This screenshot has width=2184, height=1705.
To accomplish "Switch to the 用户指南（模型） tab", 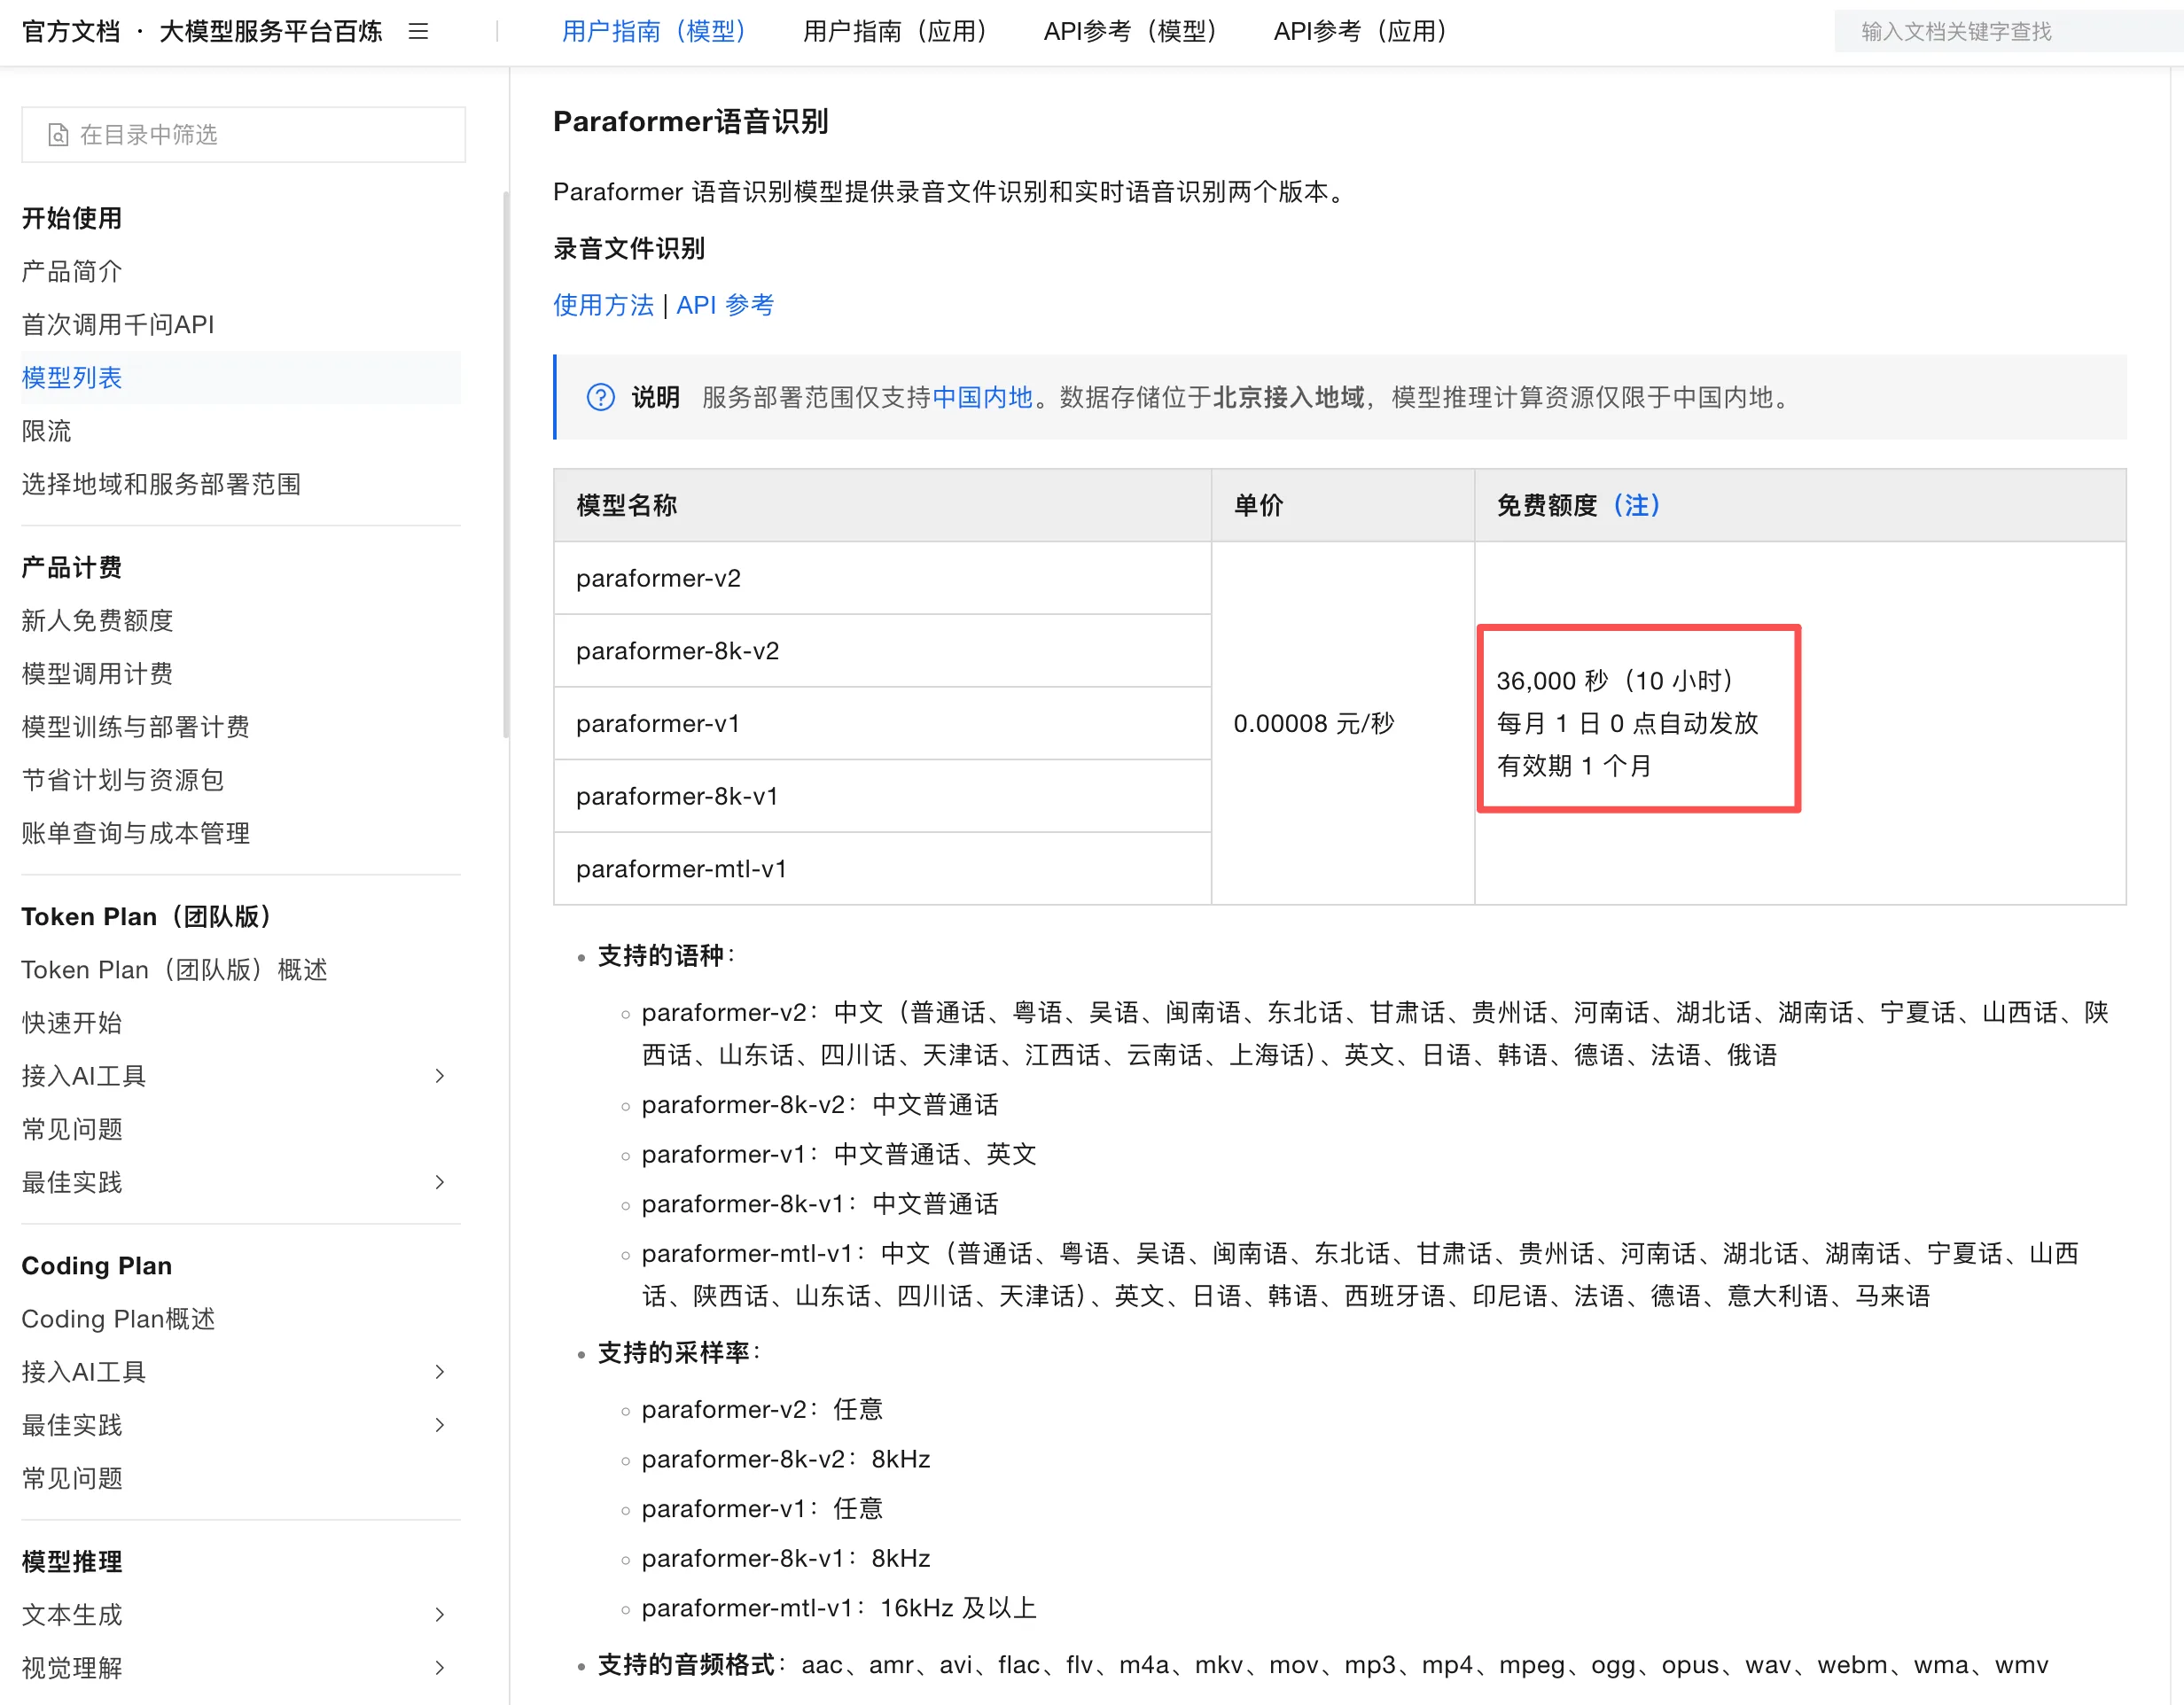I will tap(654, 32).
